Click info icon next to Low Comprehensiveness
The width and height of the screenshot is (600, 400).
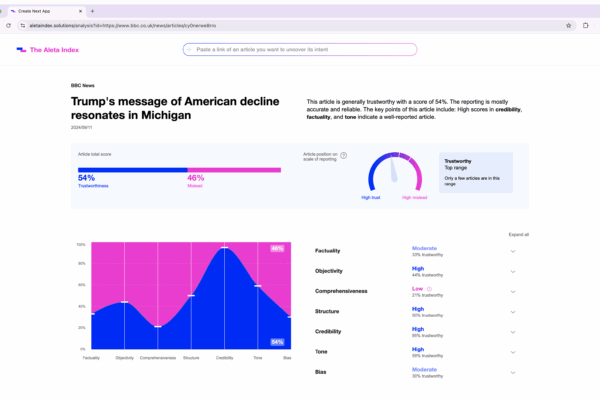tap(429, 290)
